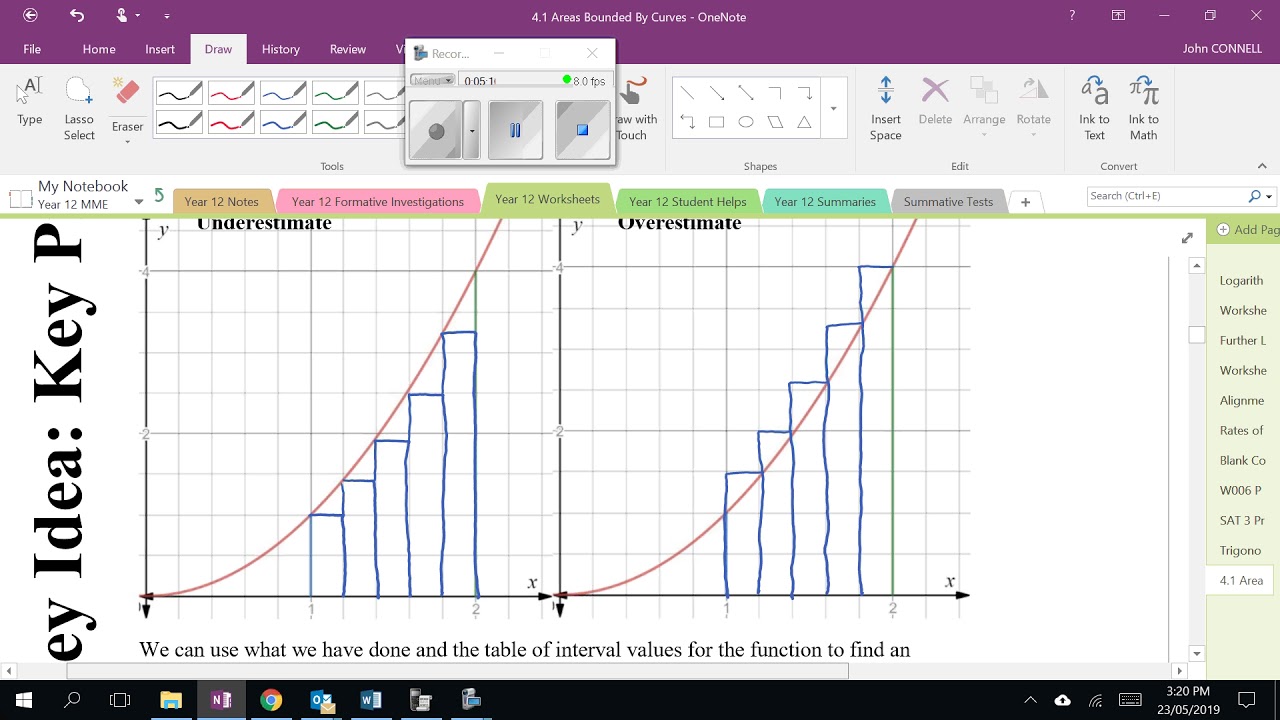Screen dimensions: 1280x720
Task: Activate the Lasso Select tool
Action: pyautogui.click(x=79, y=108)
